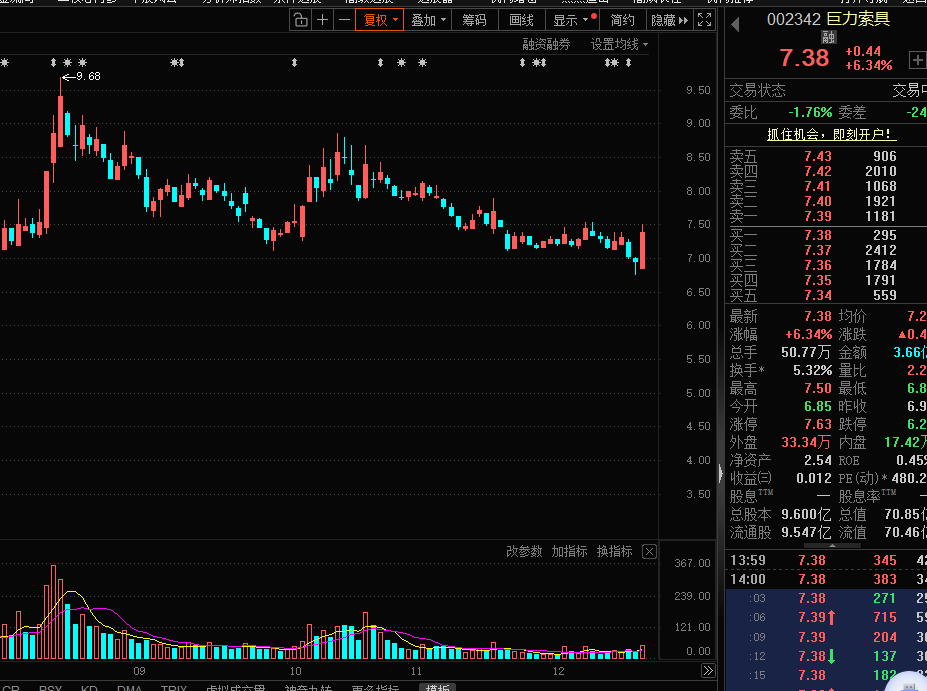Viewport: 927px width, 691px height.
Task: Click the 融 margin trading badge
Action: [829, 38]
